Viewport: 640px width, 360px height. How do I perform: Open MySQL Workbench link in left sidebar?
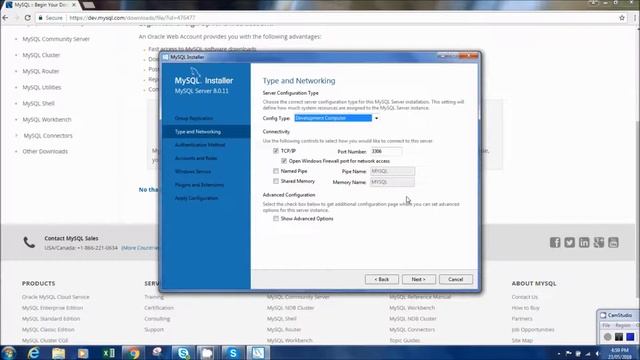click(47, 120)
